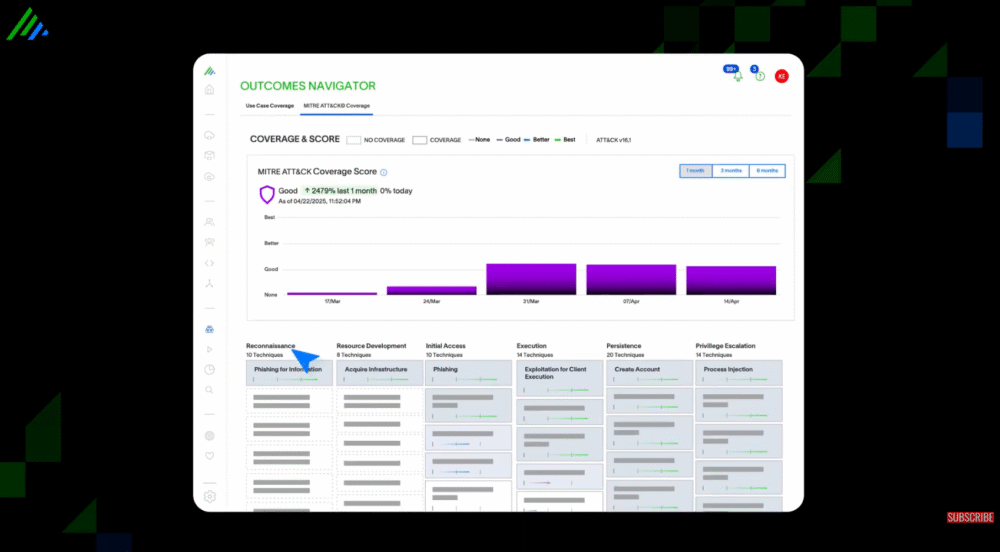This screenshot has height=552, width=1000.
Task: Click the ATT&CK v16.1 version label
Action: [614, 140]
